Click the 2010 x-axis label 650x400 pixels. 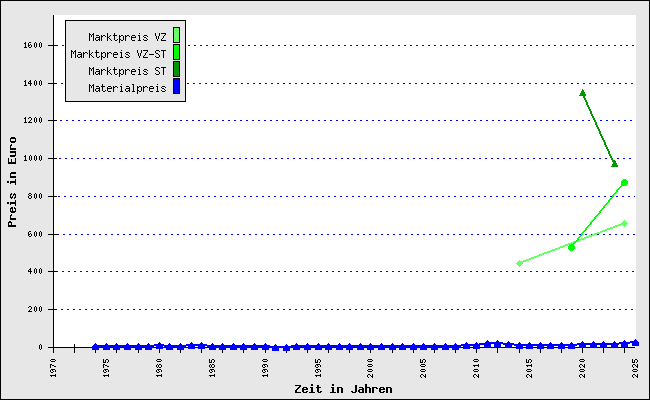476,368
